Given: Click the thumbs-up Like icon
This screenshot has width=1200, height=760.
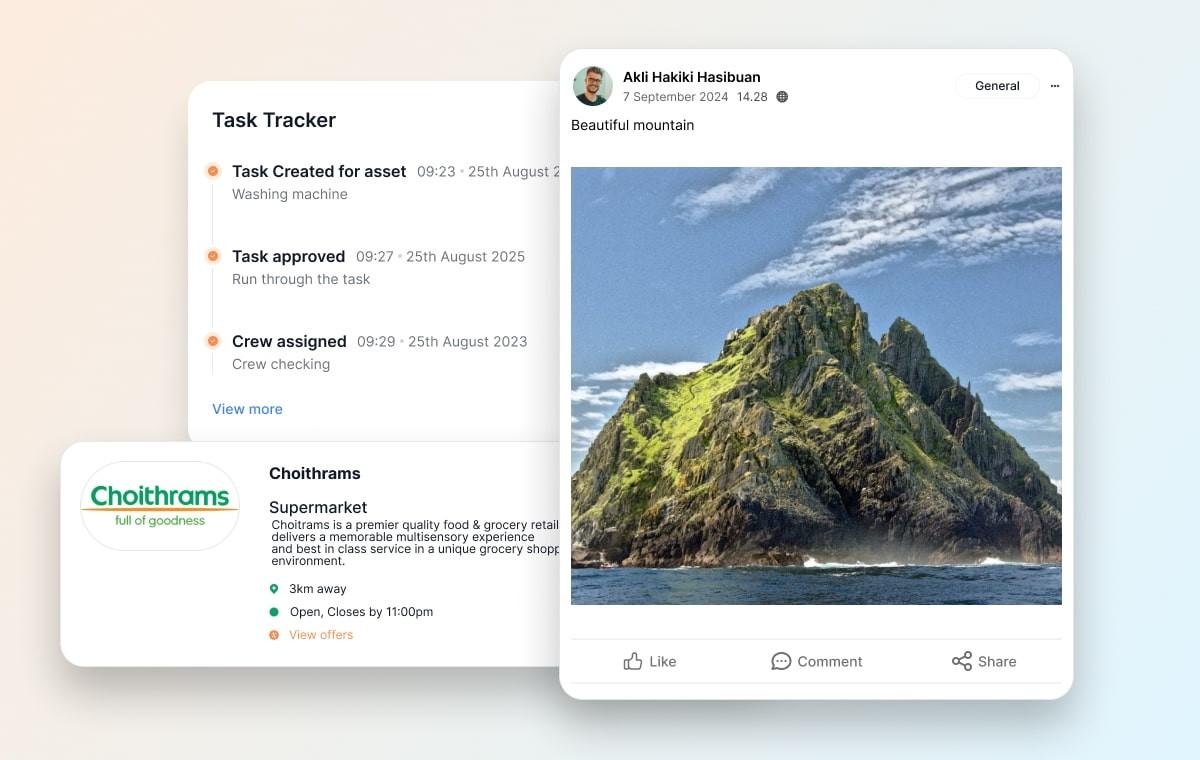Looking at the screenshot, I should (x=632, y=661).
